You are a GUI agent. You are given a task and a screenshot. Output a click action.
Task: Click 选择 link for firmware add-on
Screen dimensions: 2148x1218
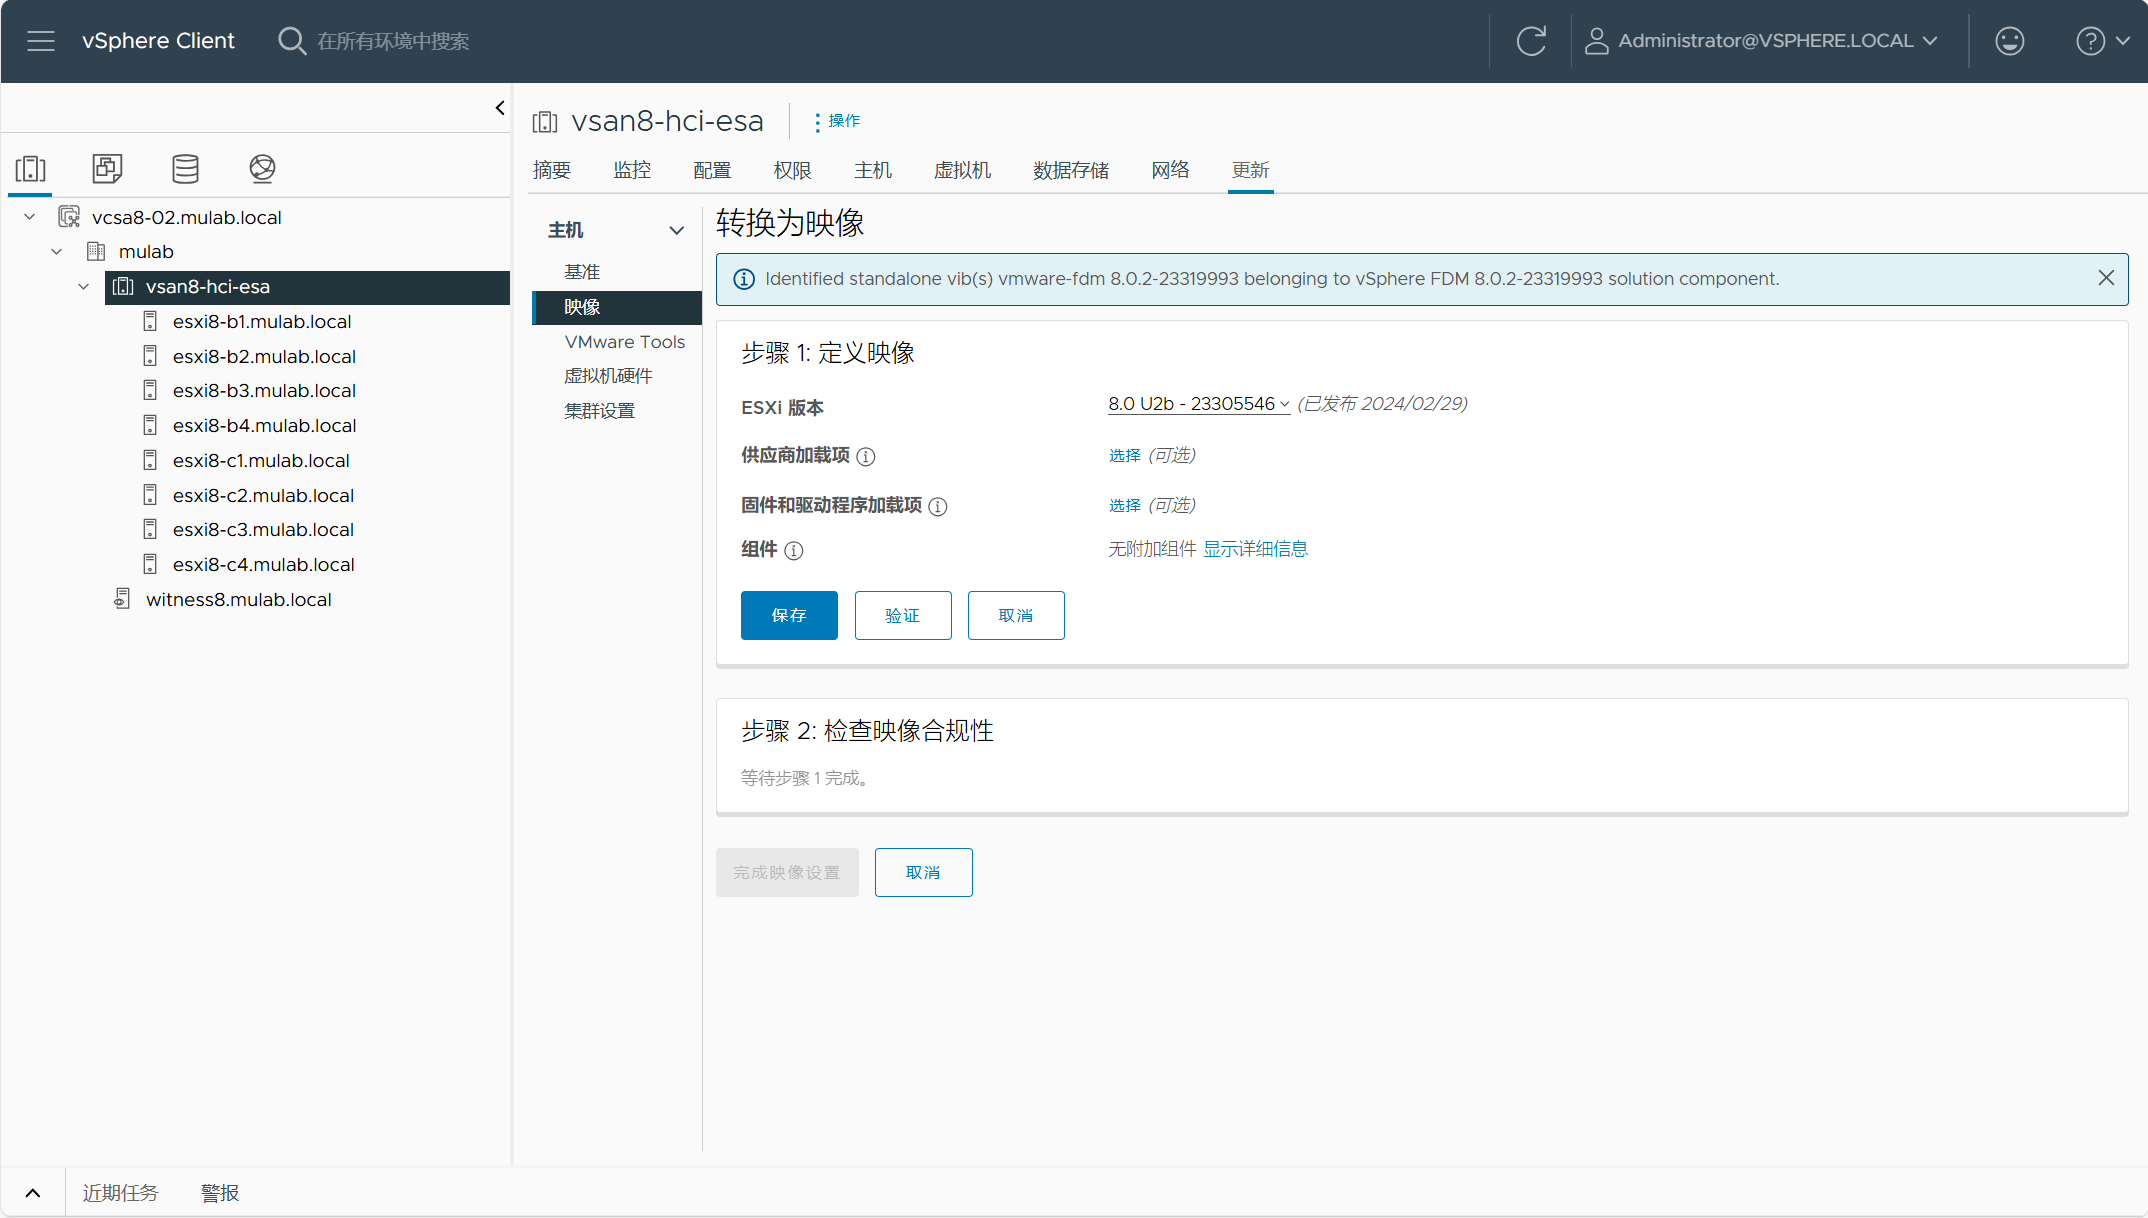coord(1125,506)
